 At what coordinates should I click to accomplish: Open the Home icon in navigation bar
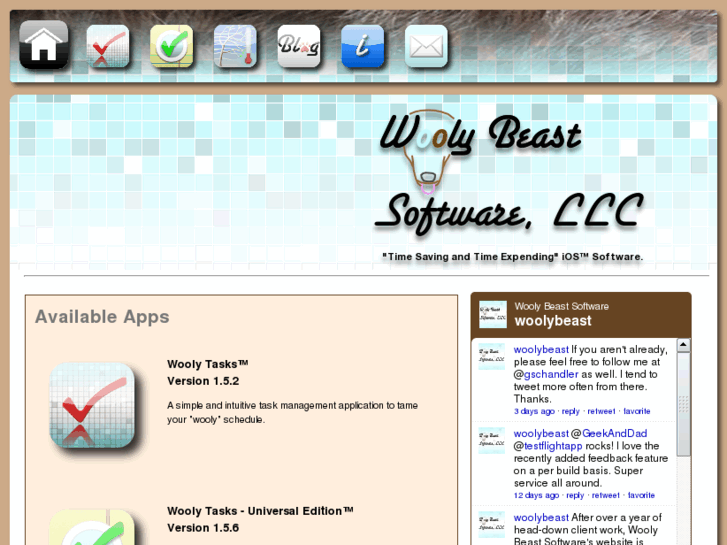point(44,45)
